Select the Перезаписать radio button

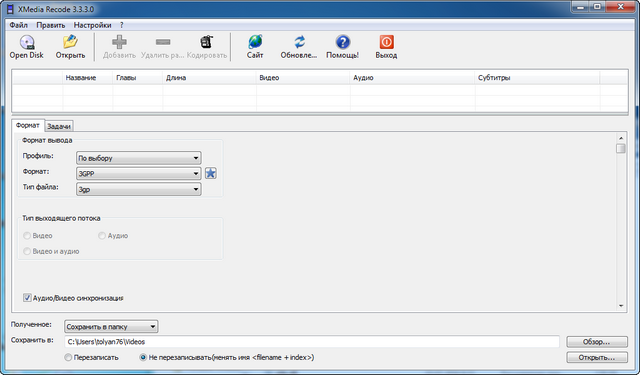(68, 357)
